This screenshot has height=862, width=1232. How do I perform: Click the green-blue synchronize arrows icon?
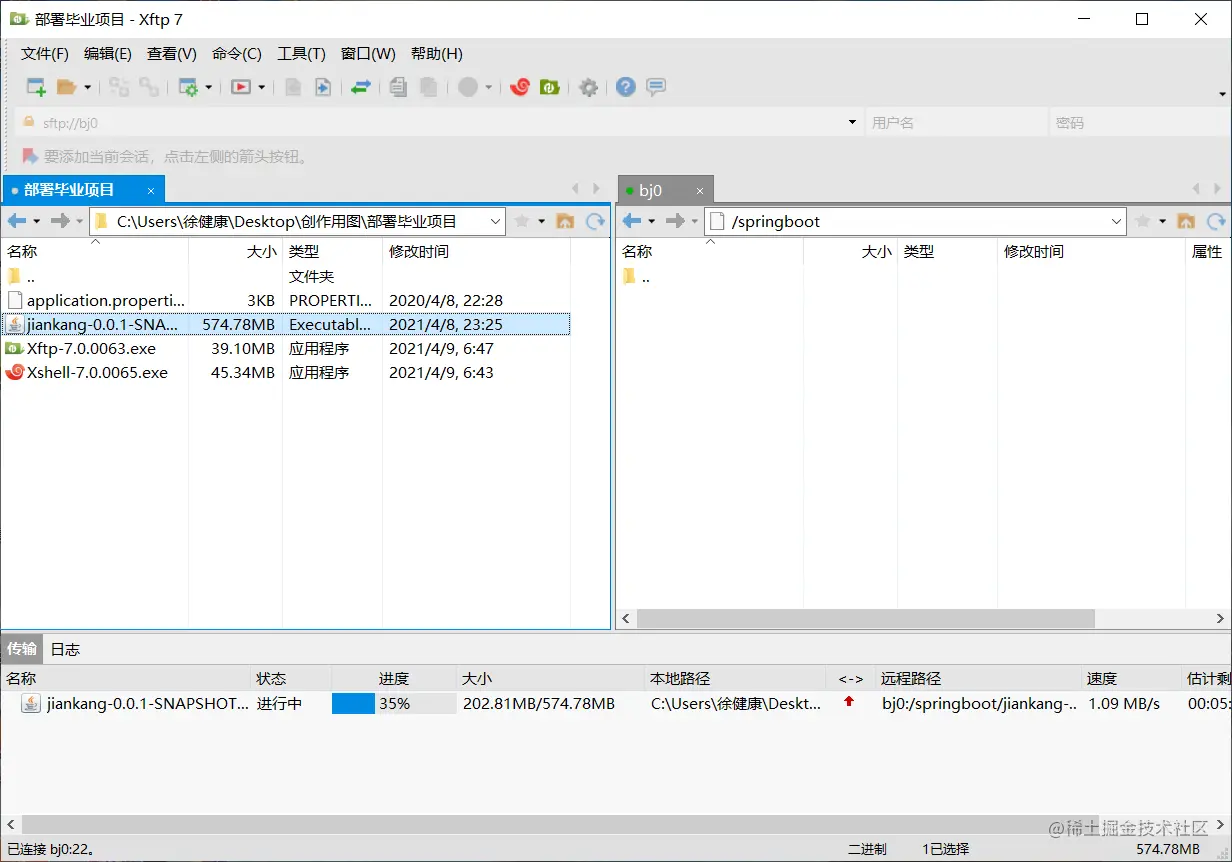(361, 87)
